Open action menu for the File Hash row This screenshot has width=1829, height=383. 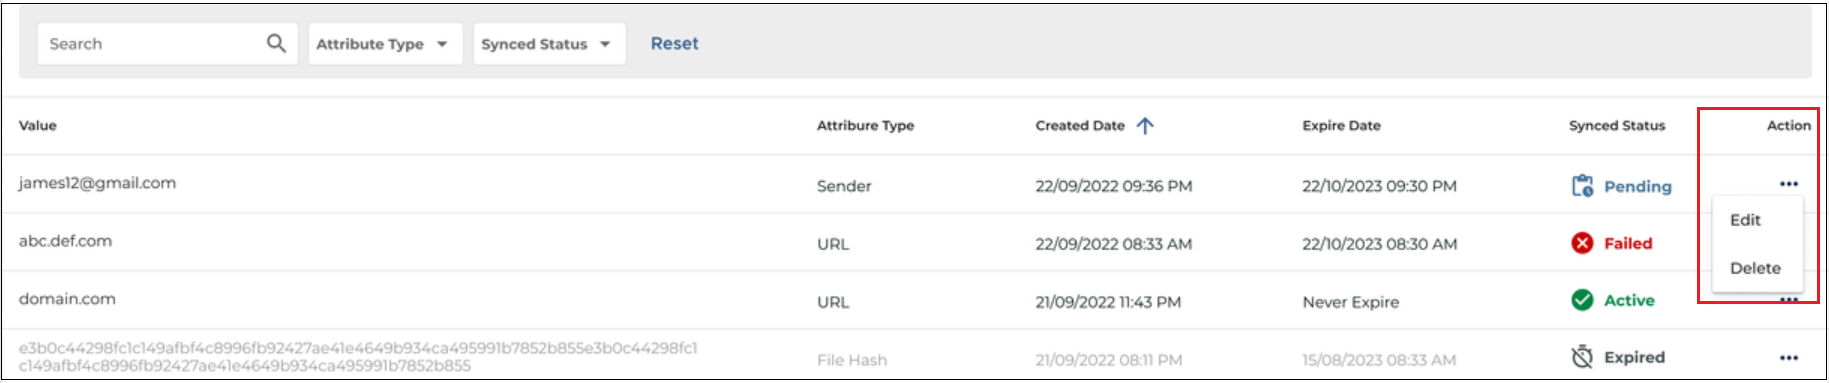[1789, 358]
